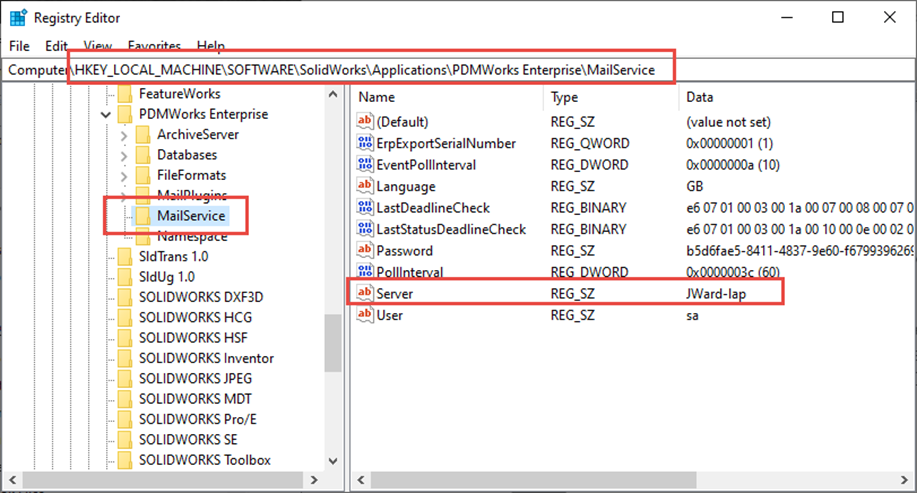Select the PollInterval value name

(410, 272)
